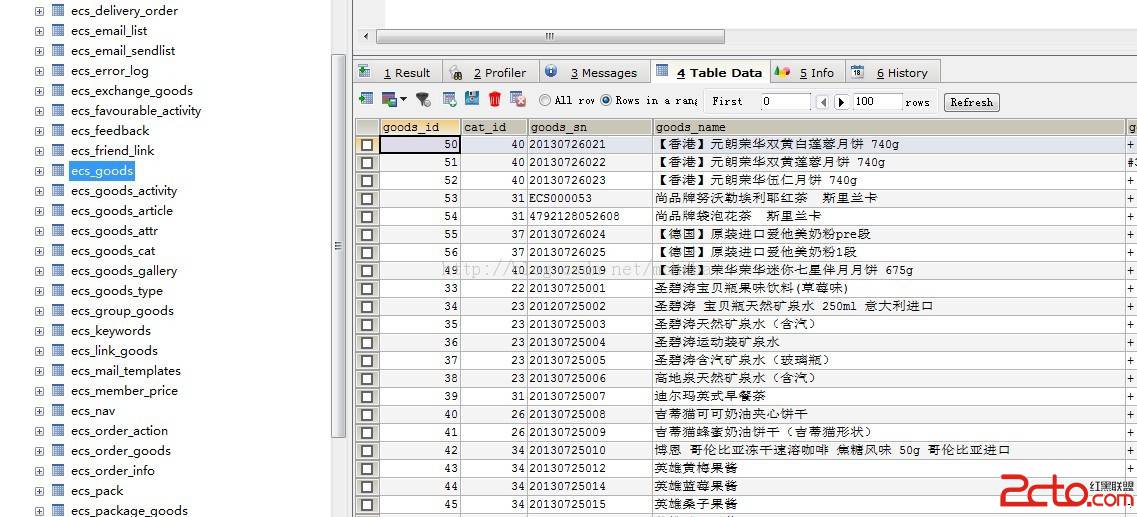The width and height of the screenshot is (1137, 517).
Task: Switch to the 1 Result tab
Action: 396,73
